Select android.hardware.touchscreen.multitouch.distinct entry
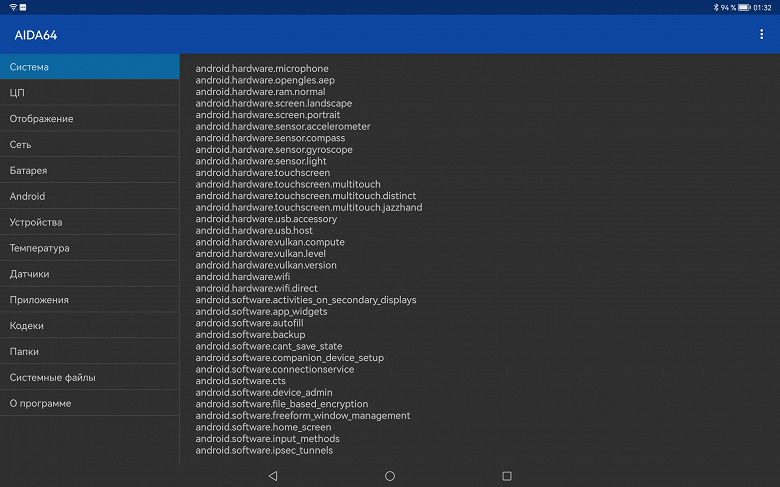The height and width of the screenshot is (487, 780). (305, 195)
